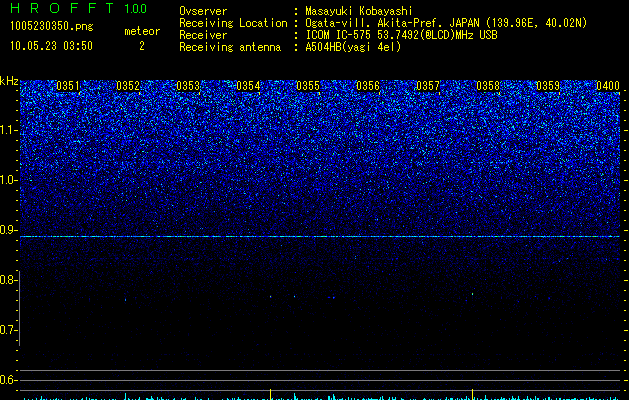
Task: Click the yellow spike marker near 0358 at the bottom
Action: pos(473,394)
